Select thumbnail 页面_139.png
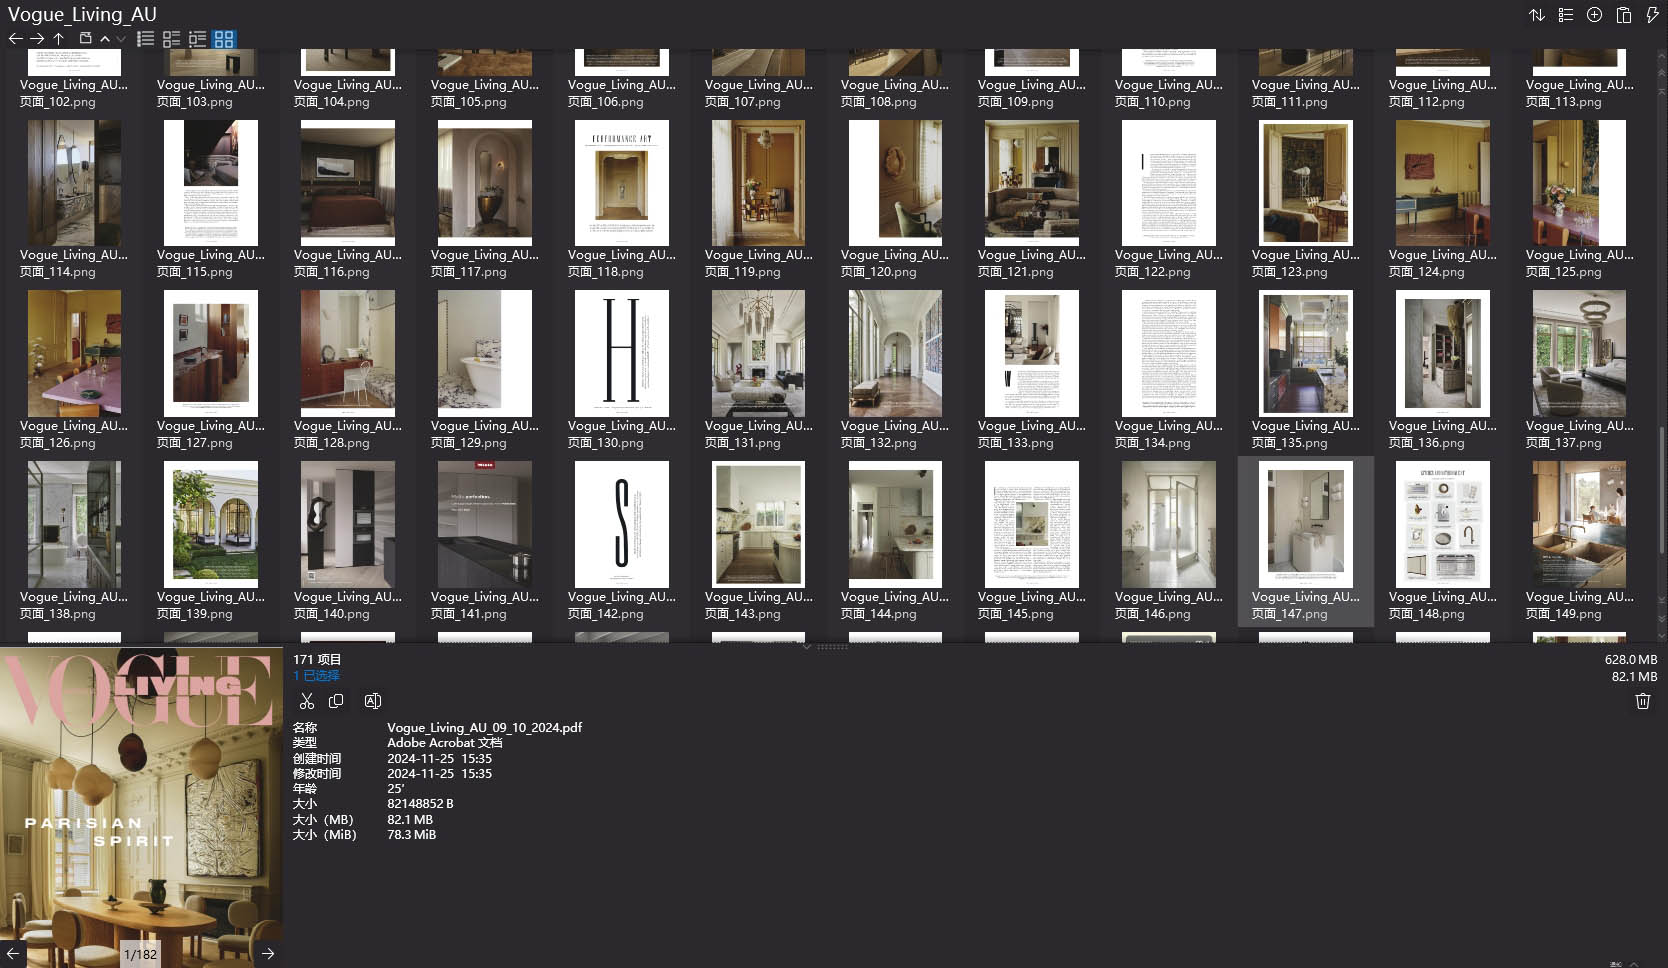Image resolution: width=1668 pixels, height=968 pixels. (211, 525)
